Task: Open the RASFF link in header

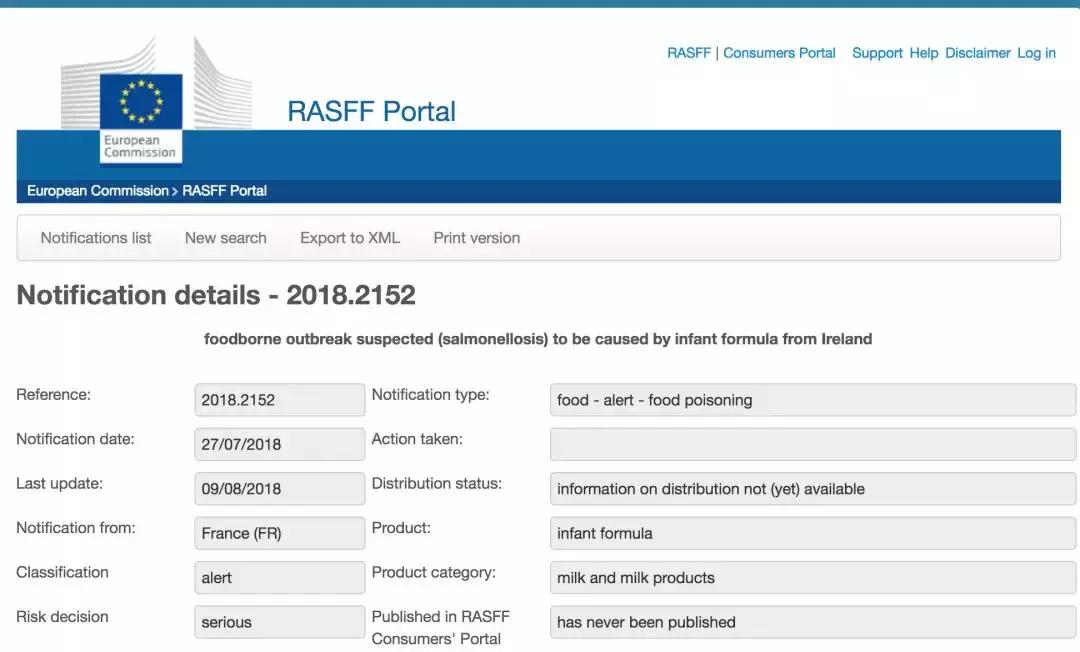Action: point(688,53)
